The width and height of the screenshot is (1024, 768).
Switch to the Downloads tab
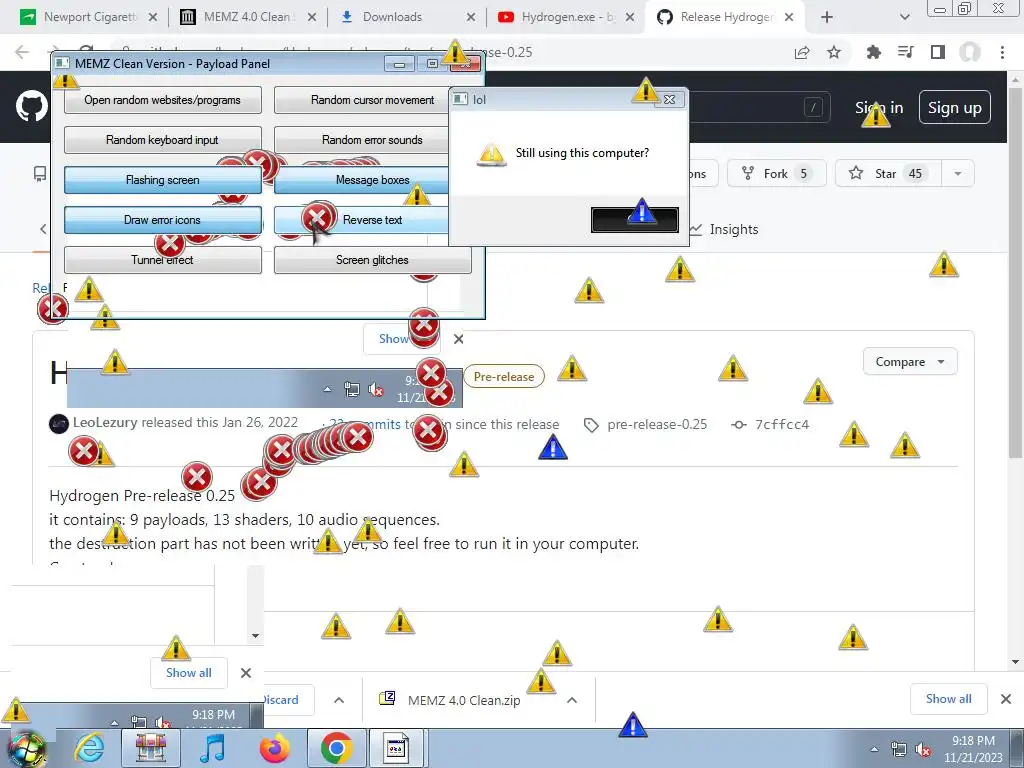coord(407,17)
